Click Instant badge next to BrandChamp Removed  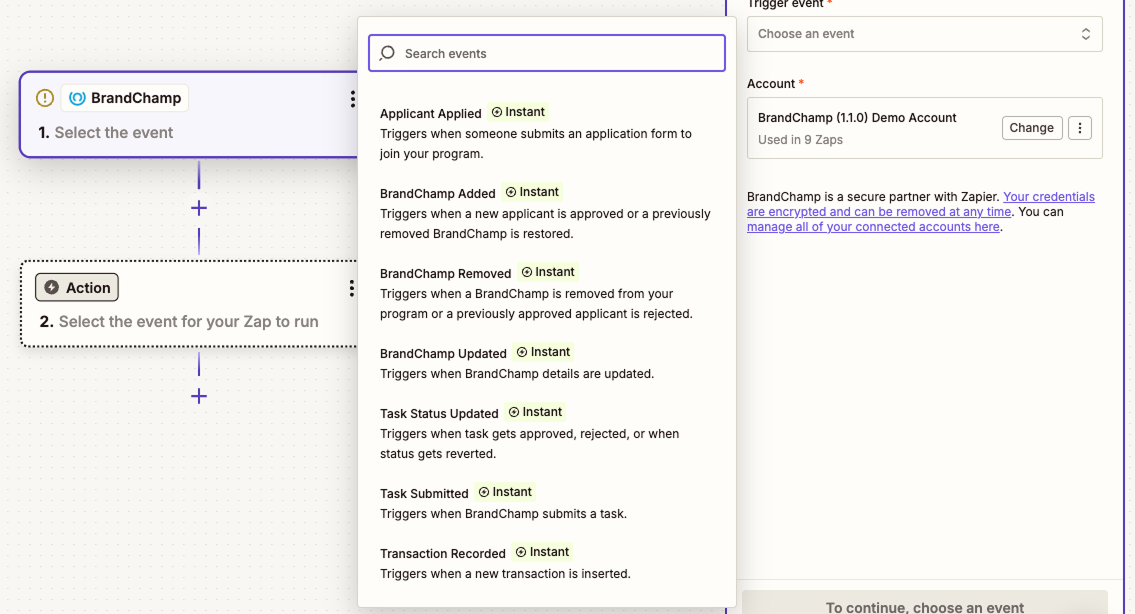(549, 272)
